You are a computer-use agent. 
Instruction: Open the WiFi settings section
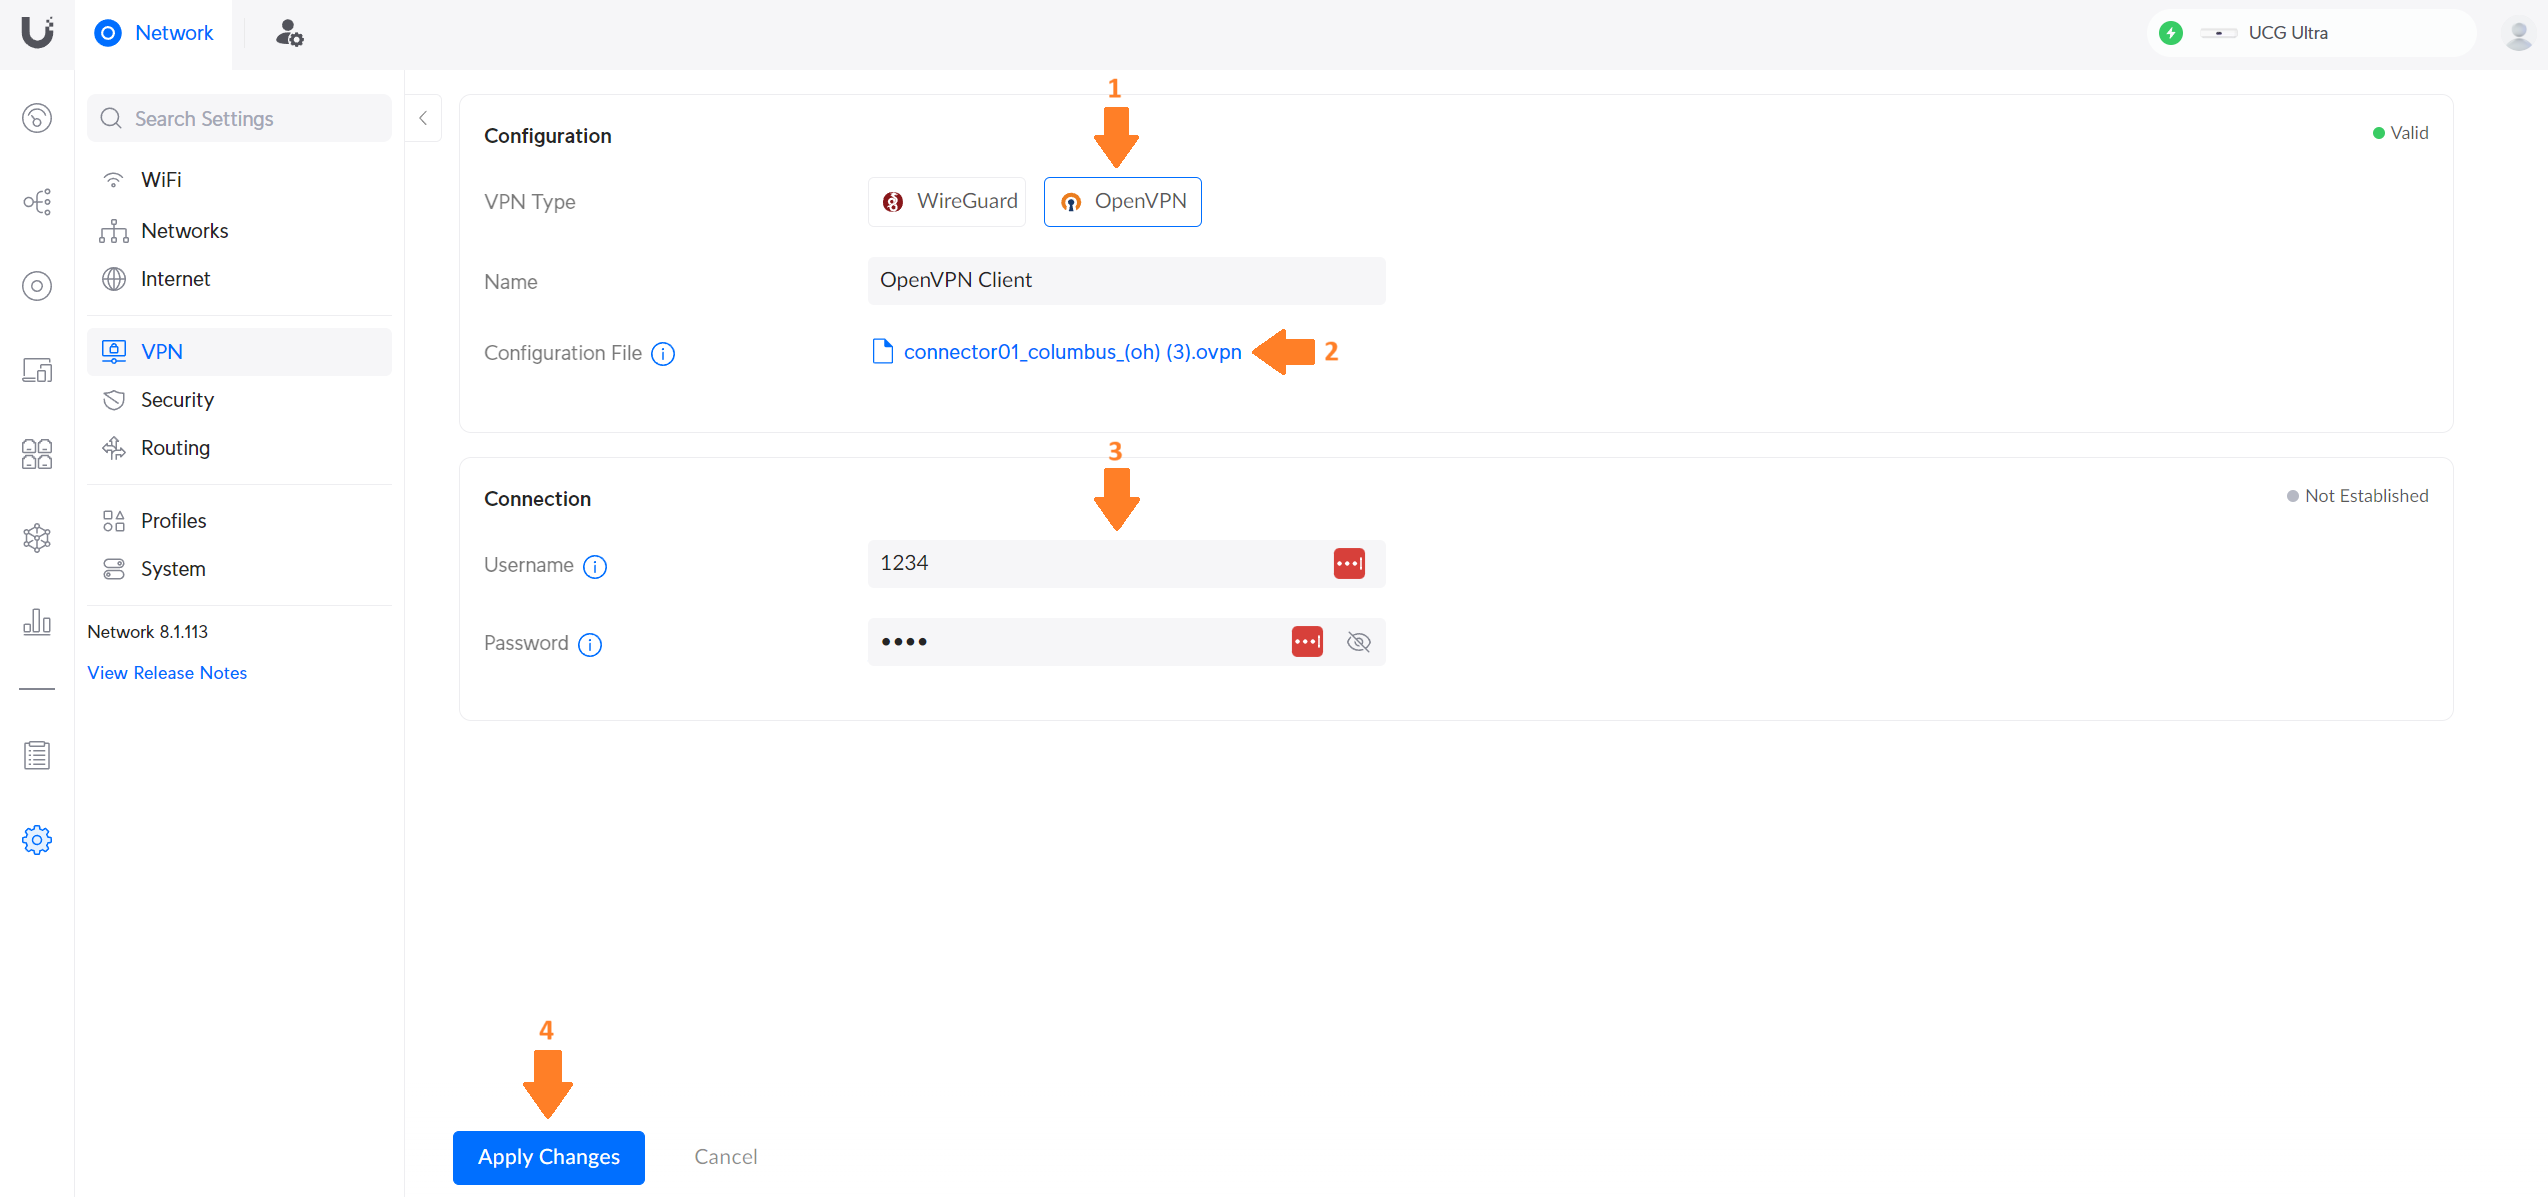tap(239, 180)
